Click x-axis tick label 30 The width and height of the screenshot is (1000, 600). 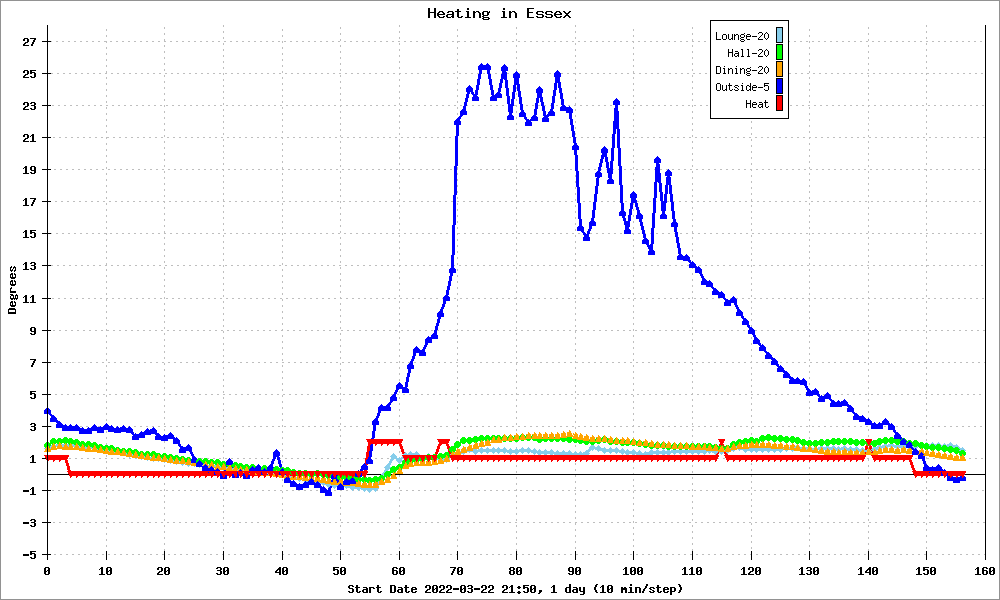[223, 571]
